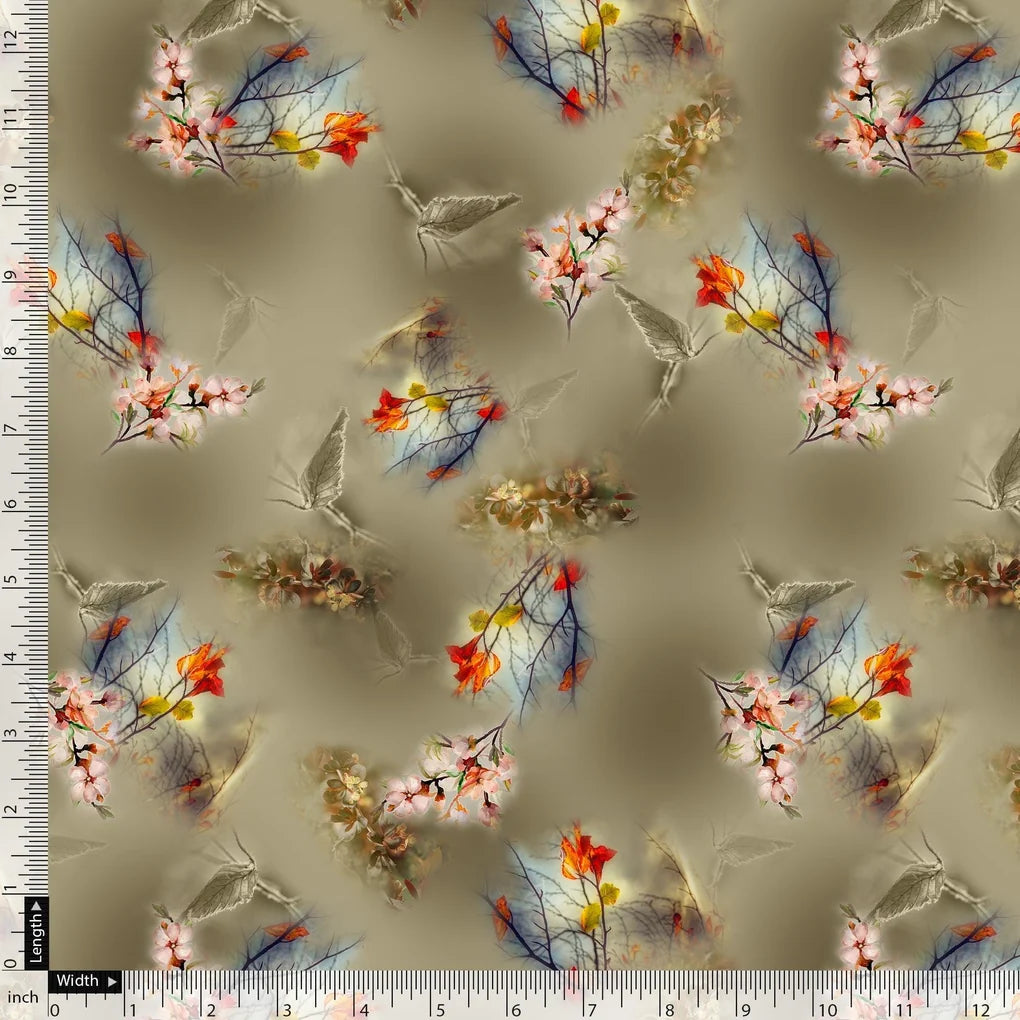Click the 0 mark on the horizontal ruler
1020x1020 pixels.
tap(55, 1009)
